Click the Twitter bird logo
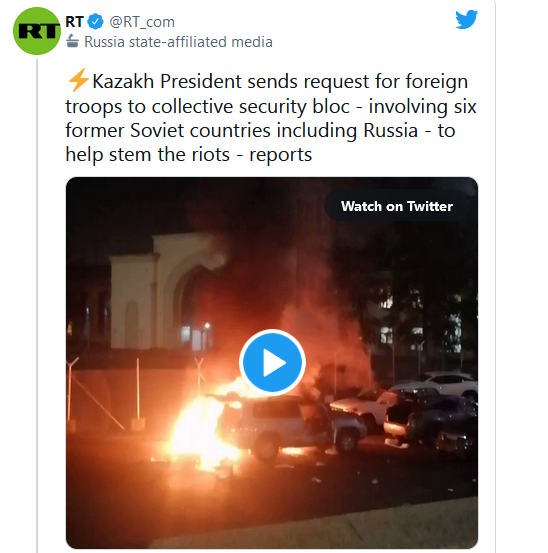Viewport: 548px width, 553px height. click(466, 19)
